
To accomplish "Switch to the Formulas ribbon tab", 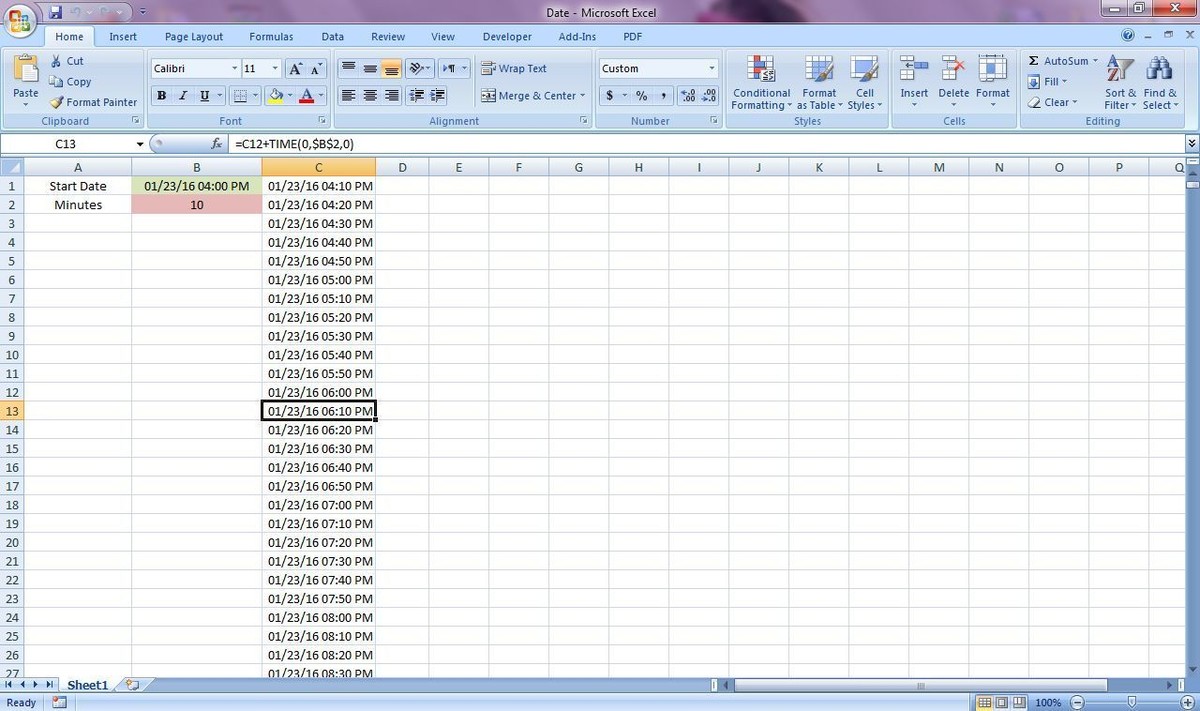I will (x=271, y=37).
